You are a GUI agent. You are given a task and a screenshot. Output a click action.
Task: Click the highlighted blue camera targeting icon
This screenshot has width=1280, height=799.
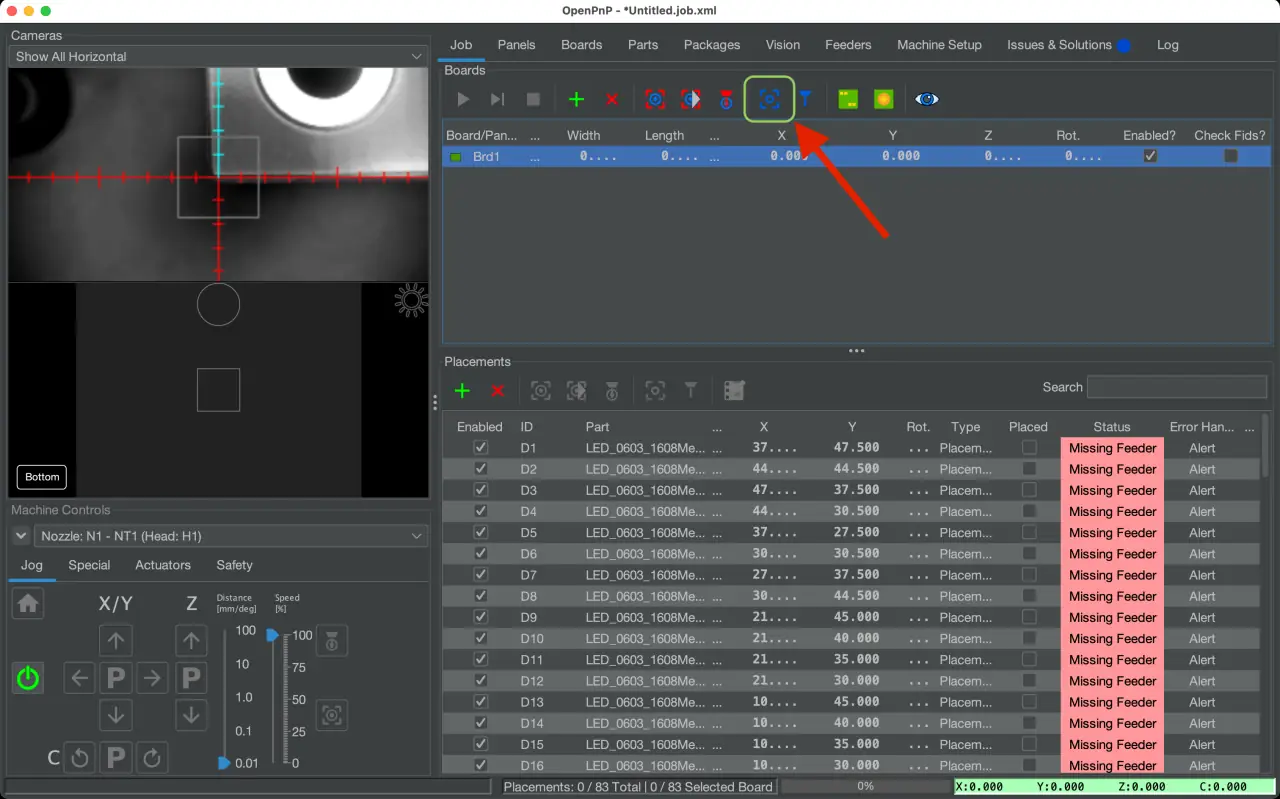pyautogui.click(x=769, y=99)
